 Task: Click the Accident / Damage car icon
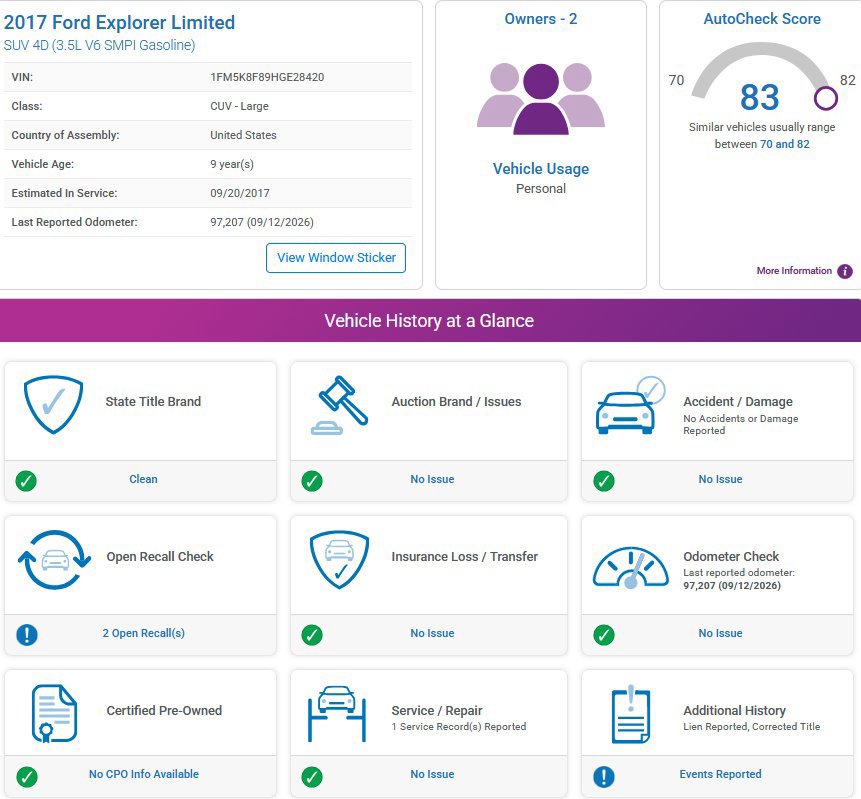[631, 406]
